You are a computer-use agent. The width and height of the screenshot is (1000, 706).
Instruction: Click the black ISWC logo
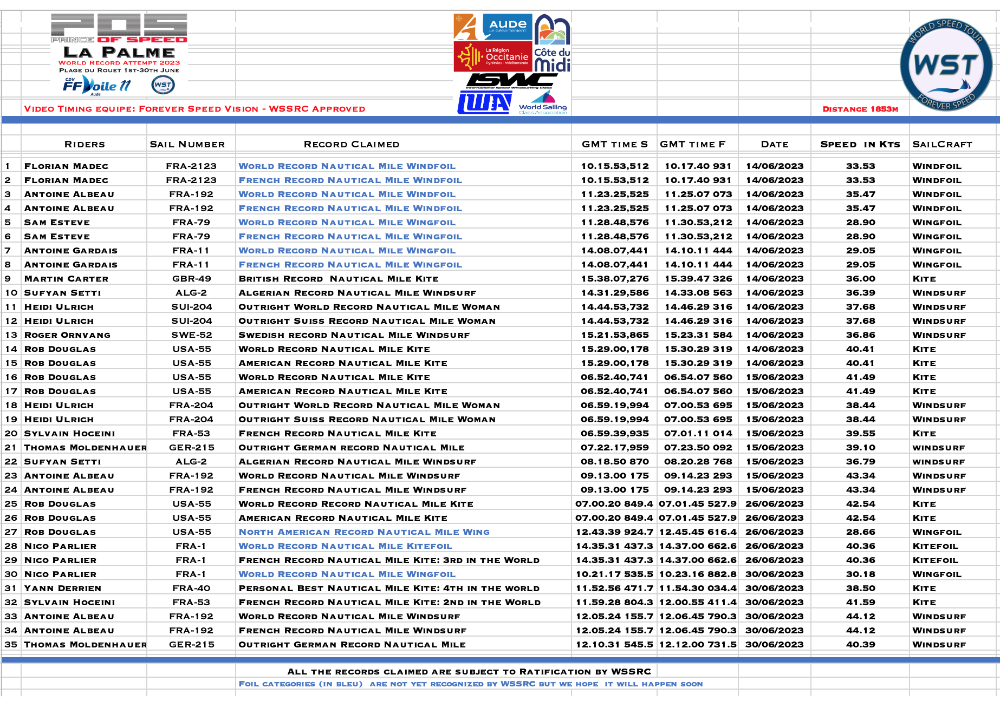pyautogui.click(x=511, y=80)
